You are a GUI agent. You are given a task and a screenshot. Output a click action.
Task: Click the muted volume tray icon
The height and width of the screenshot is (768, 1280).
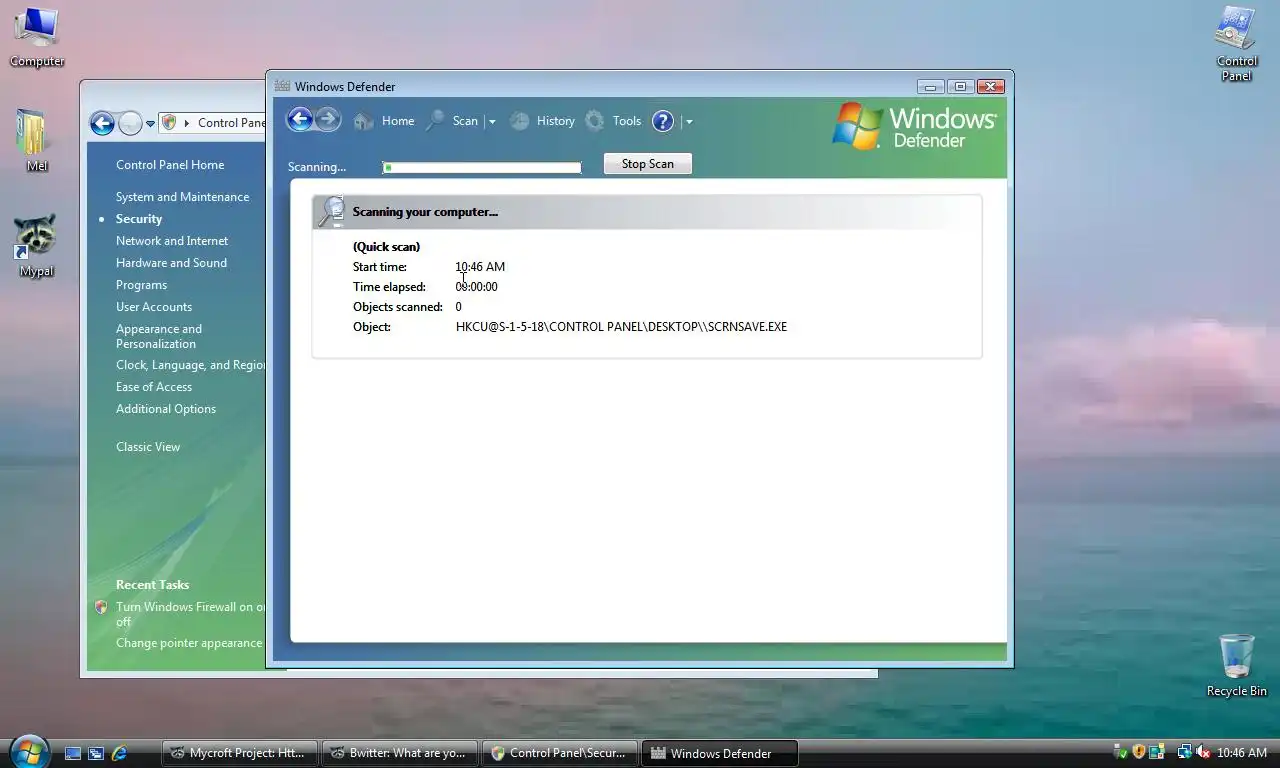[1203, 752]
